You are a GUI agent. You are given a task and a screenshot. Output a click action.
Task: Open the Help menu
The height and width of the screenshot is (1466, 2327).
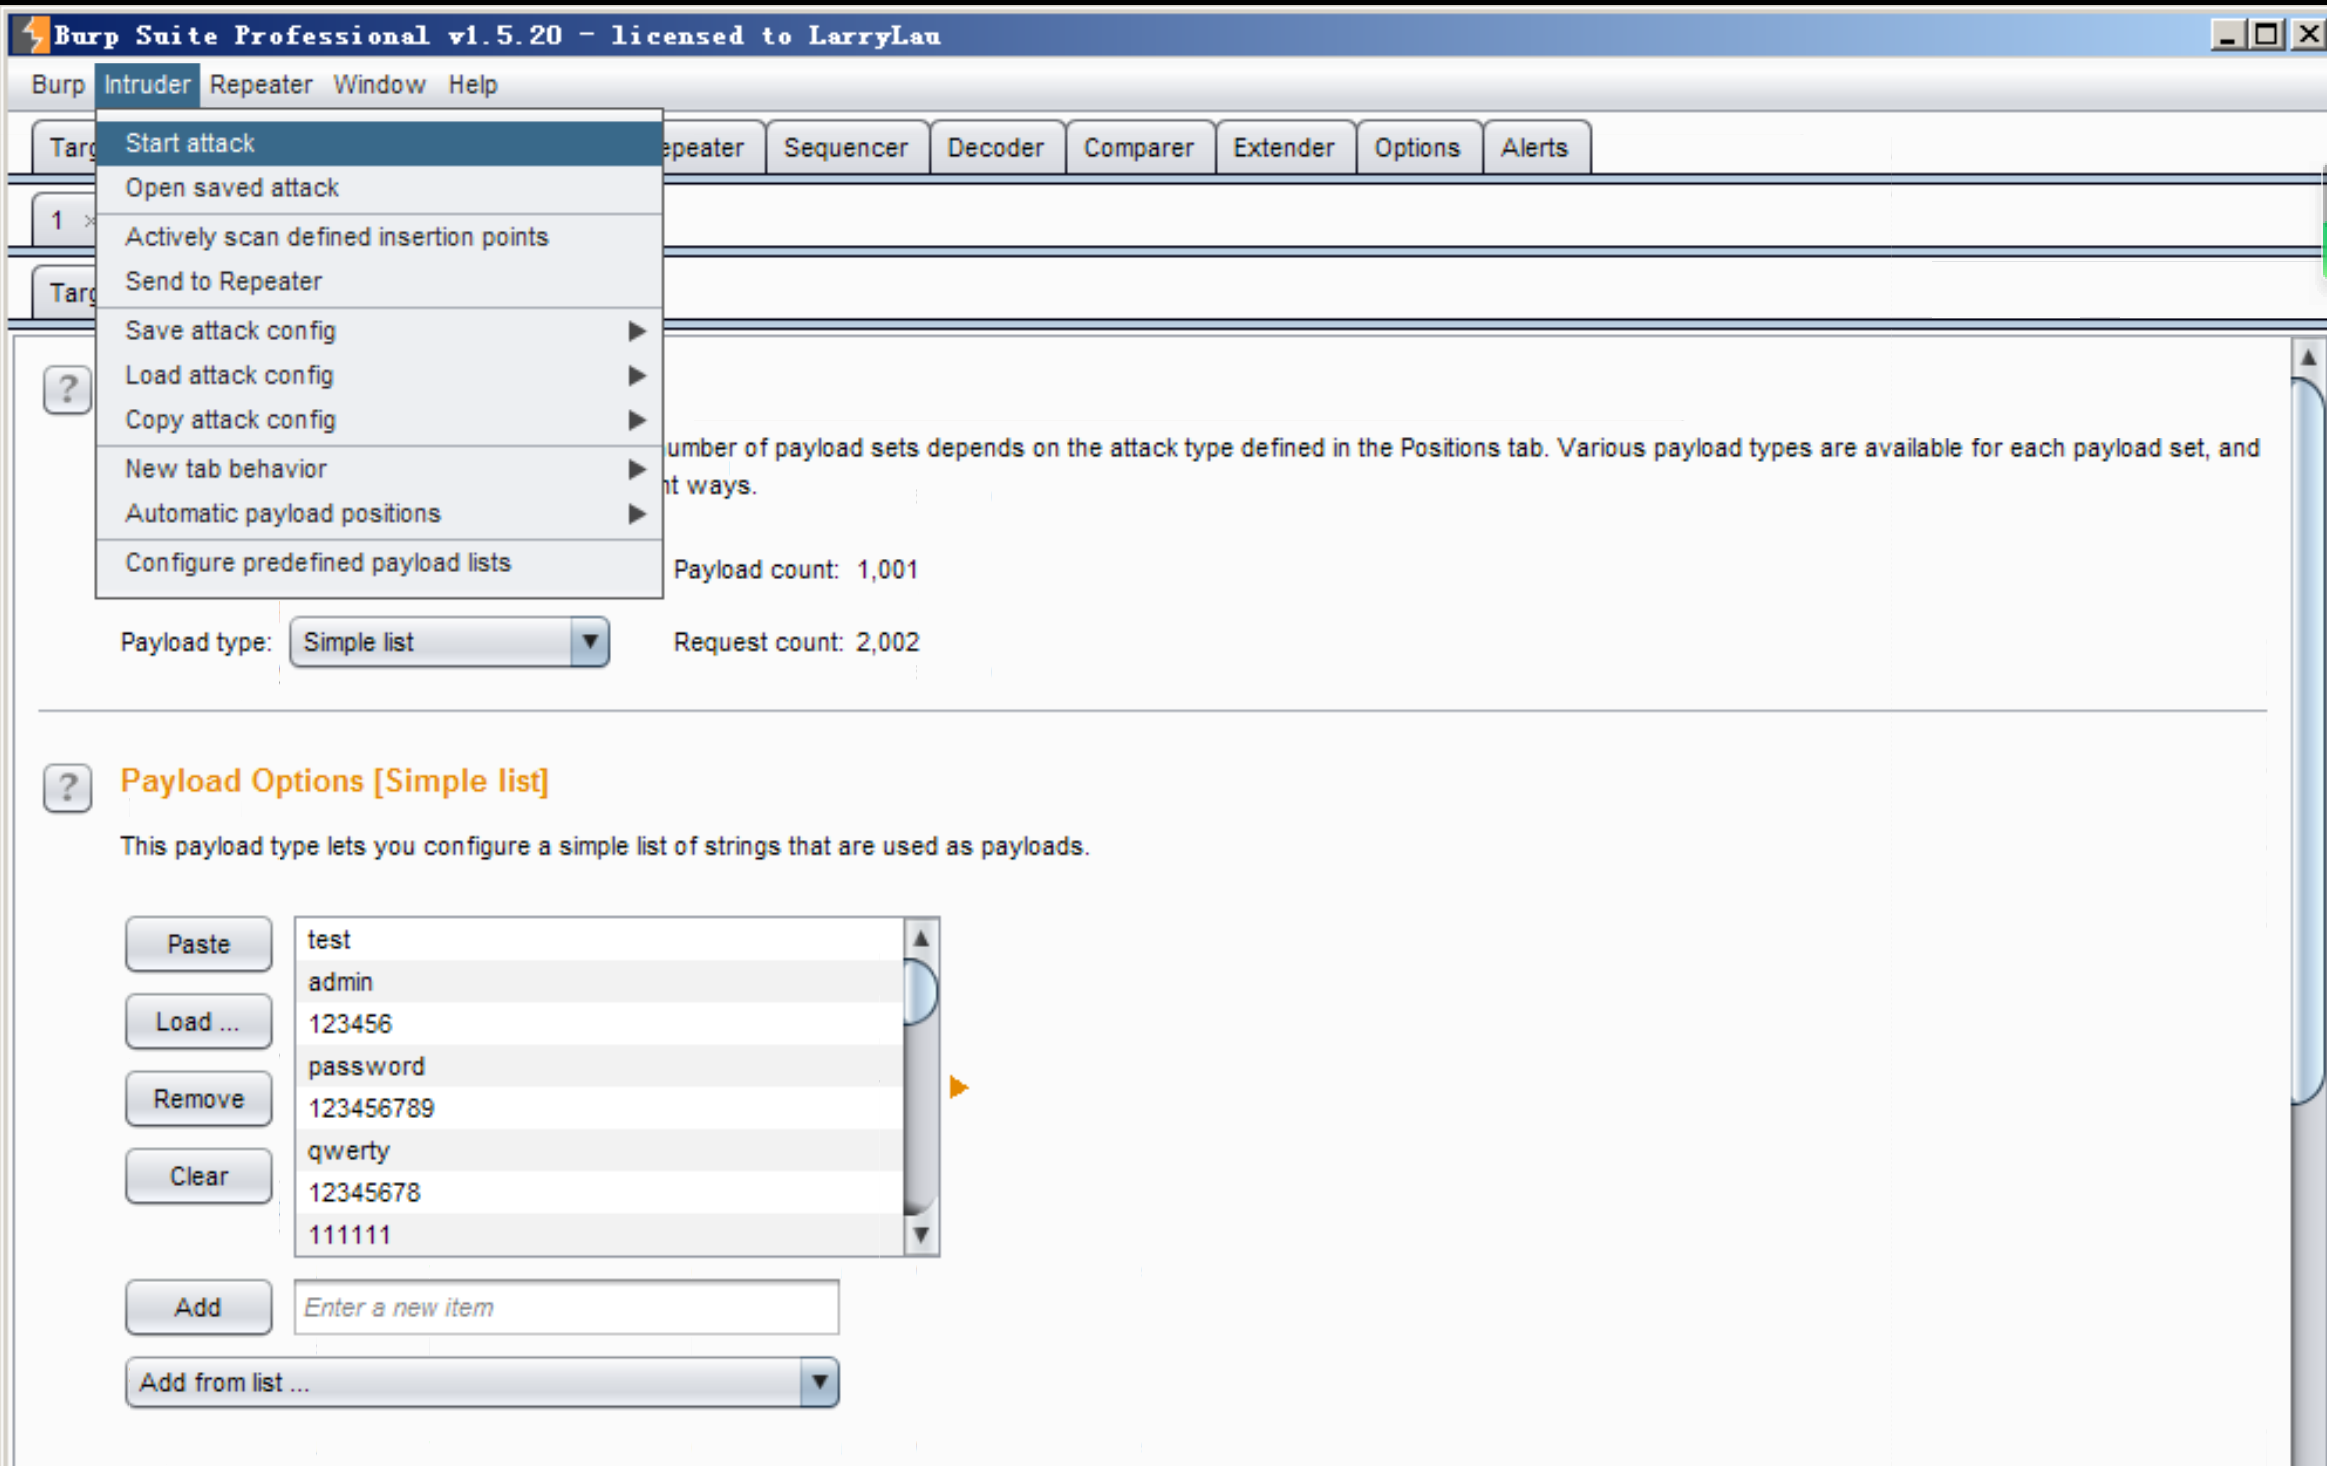click(472, 85)
